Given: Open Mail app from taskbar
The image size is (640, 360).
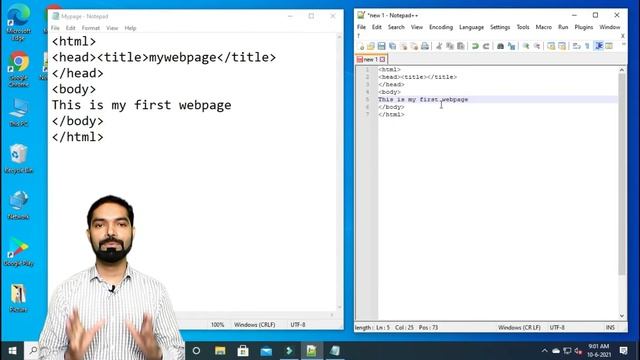Looking at the screenshot, I should (x=266, y=351).
